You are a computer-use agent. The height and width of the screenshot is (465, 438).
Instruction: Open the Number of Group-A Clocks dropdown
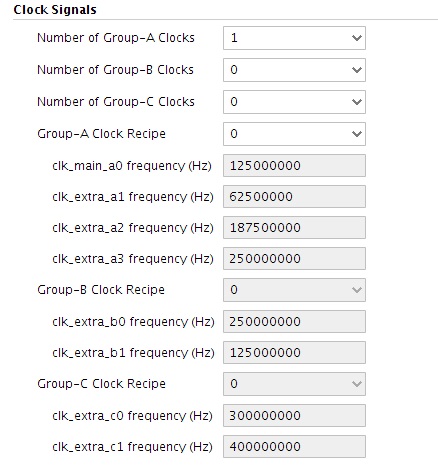[x=294, y=38]
